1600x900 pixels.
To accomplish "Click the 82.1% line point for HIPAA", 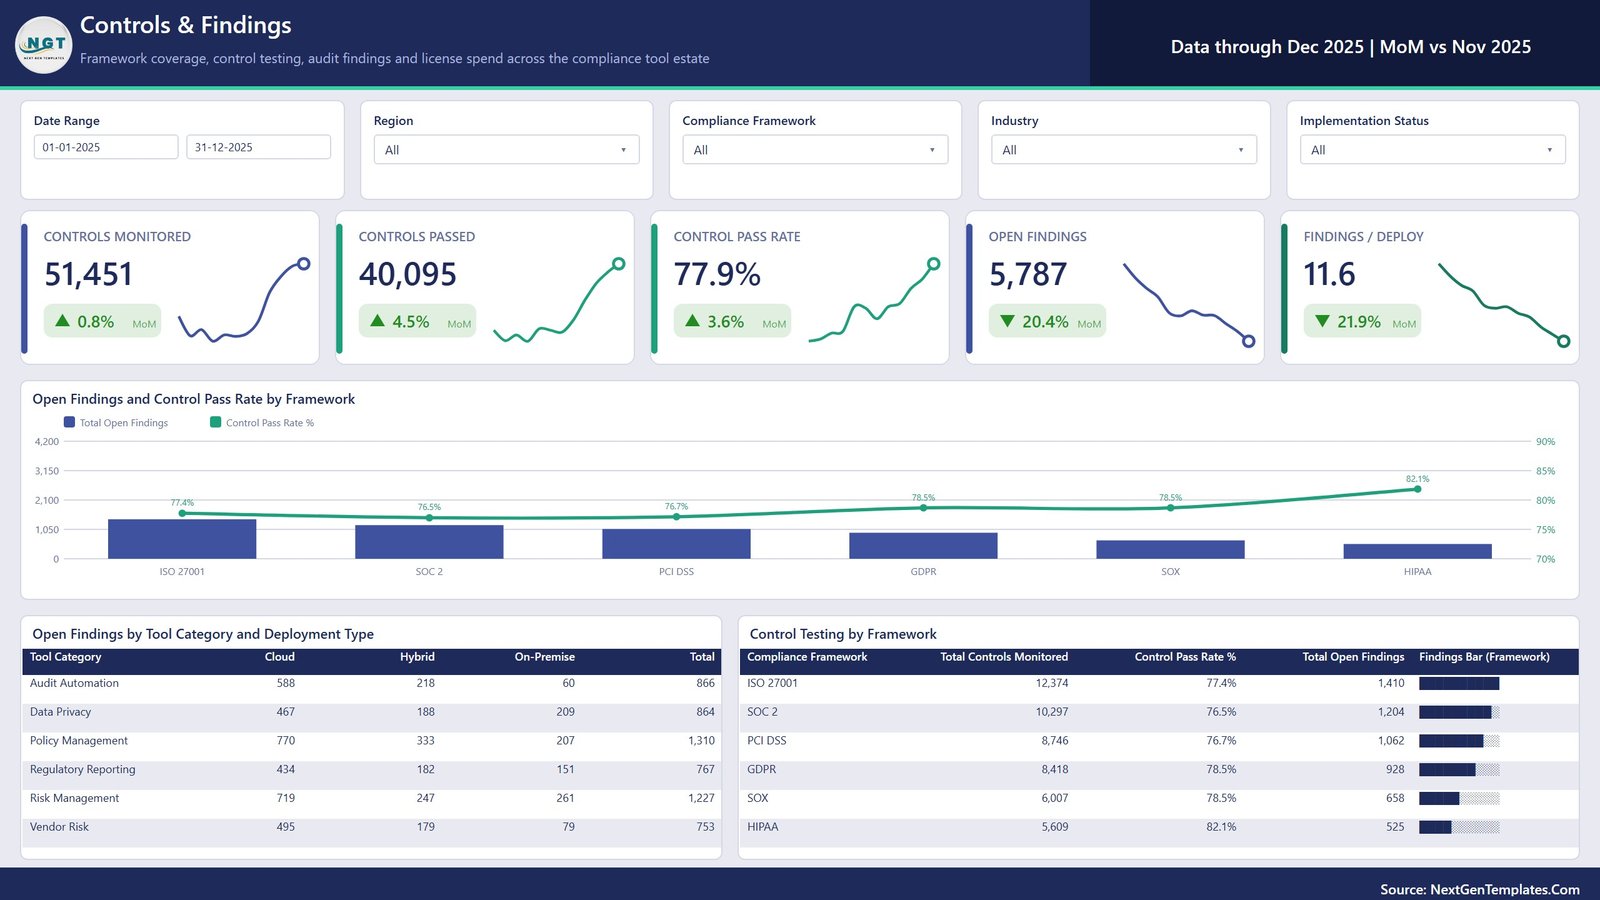I will [x=1417, y=489].
